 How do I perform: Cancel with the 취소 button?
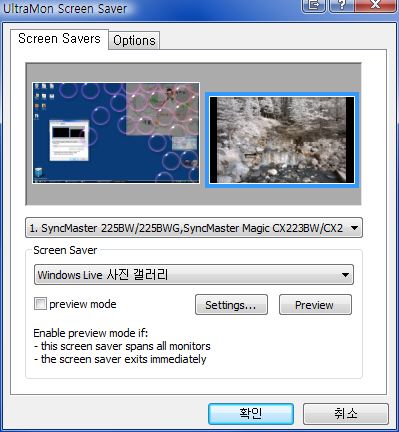346,414
